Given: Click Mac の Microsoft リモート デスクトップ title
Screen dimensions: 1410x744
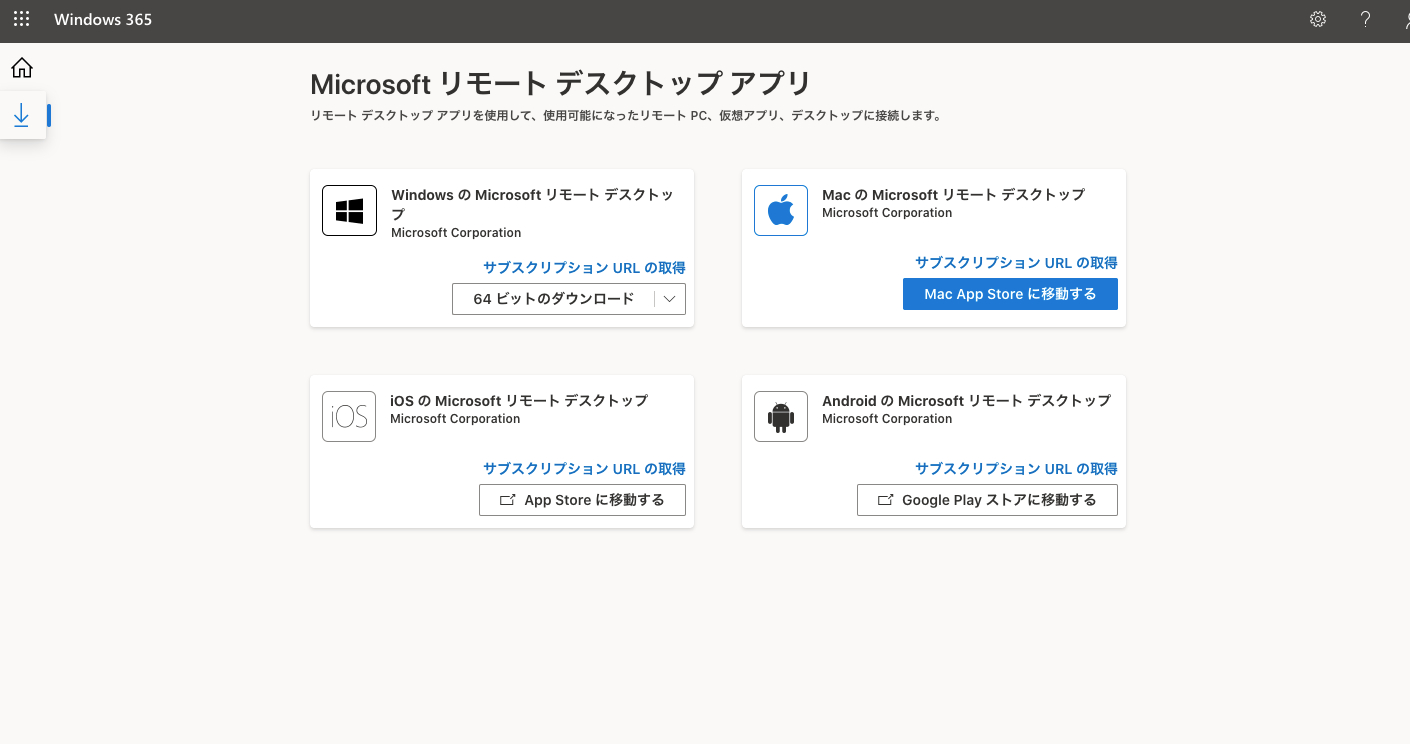Looking at the screenshot, I should coord(953,195).
